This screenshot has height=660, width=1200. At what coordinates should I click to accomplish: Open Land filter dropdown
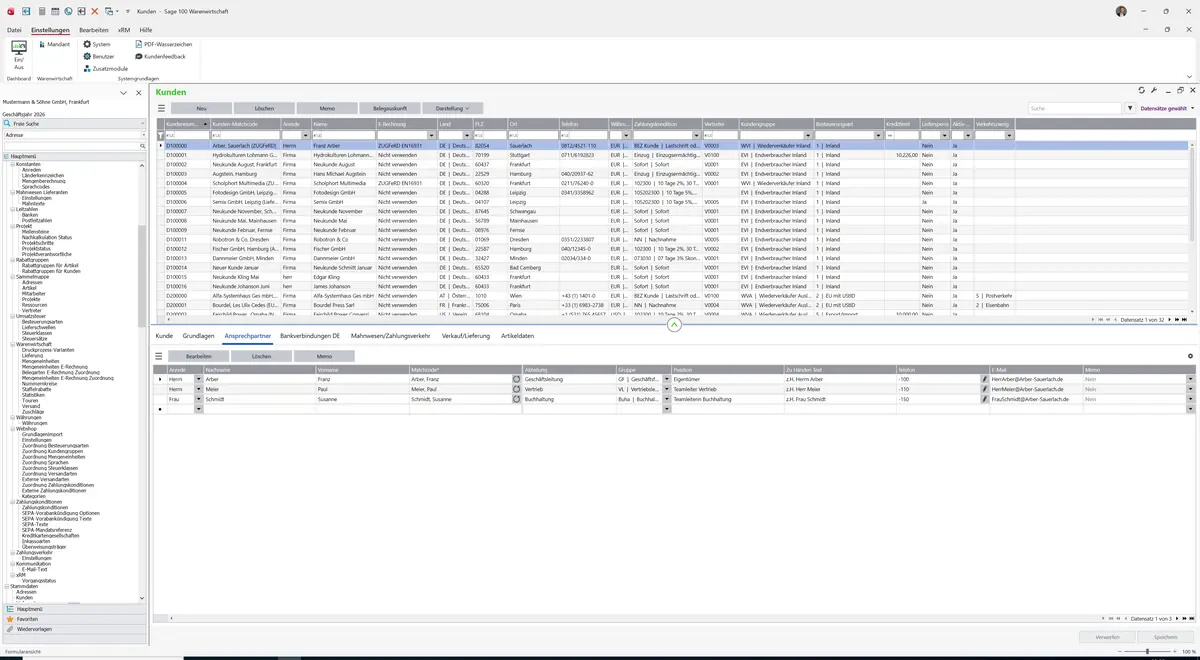467,135
